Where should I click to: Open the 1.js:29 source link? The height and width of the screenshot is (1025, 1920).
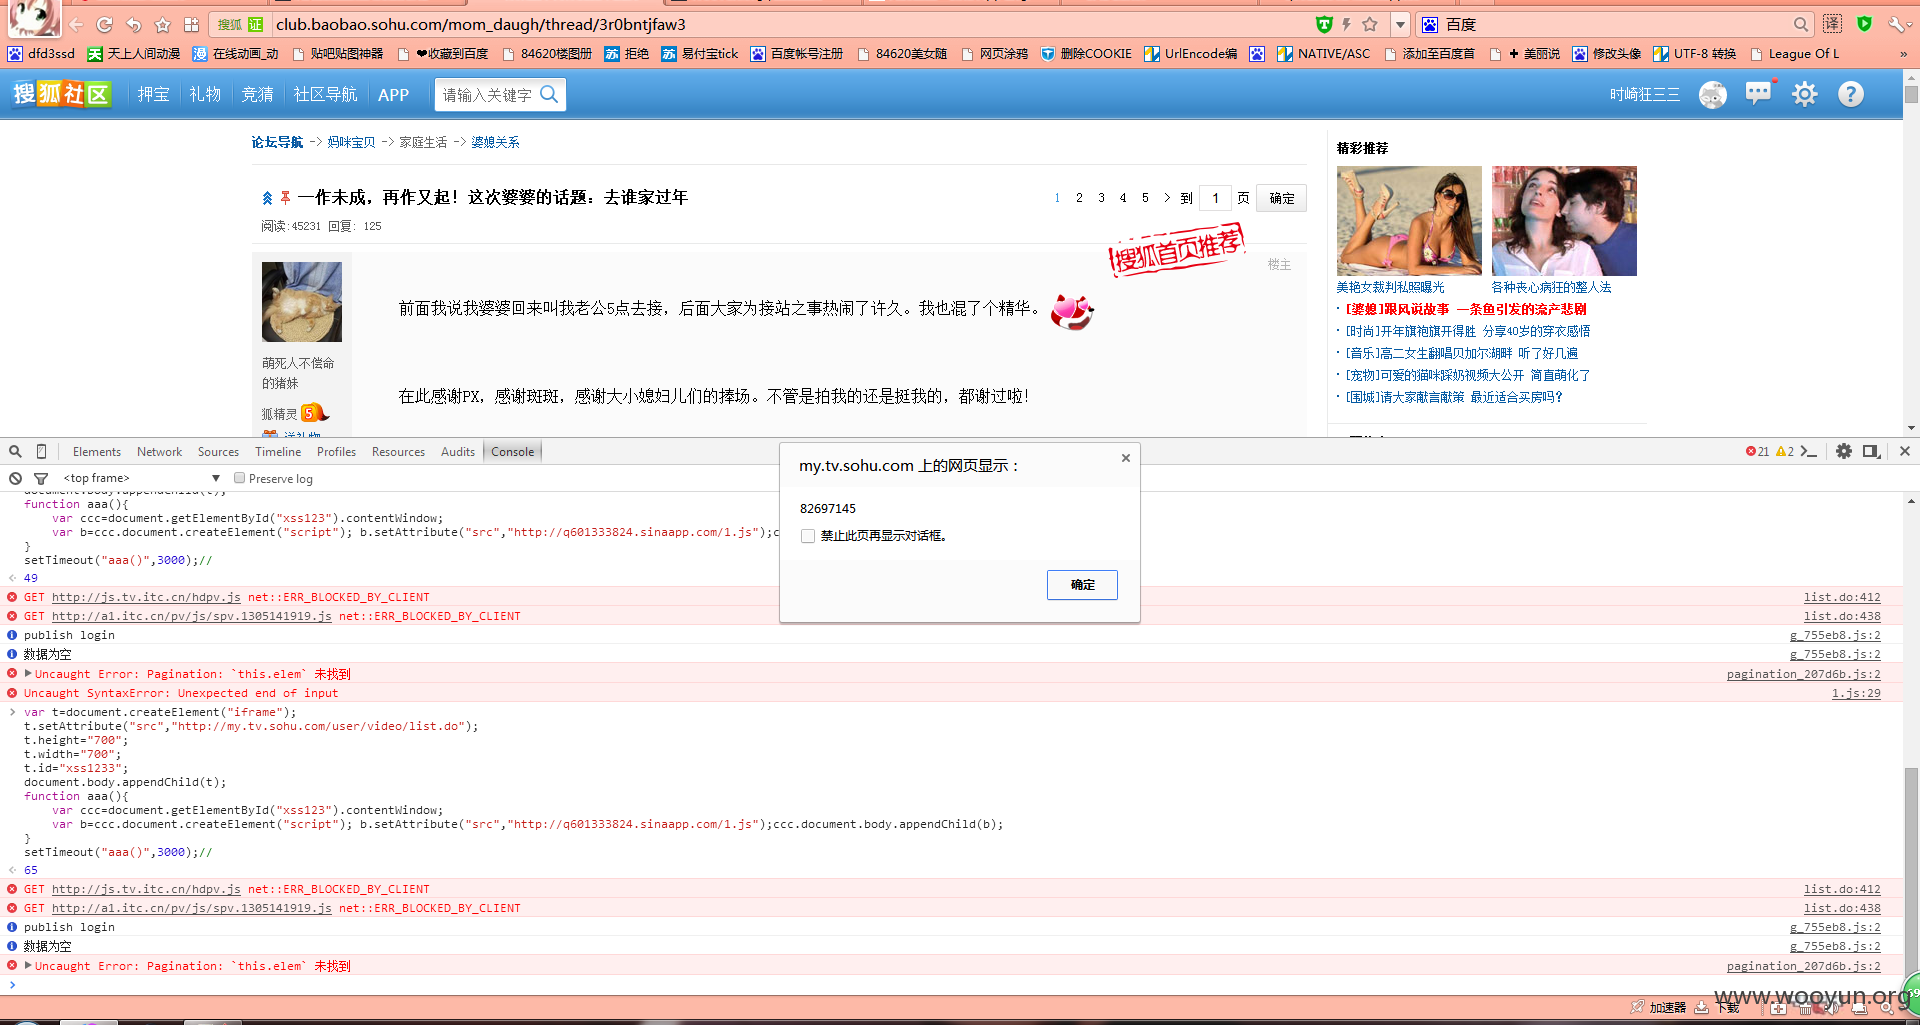click(1856, 693)
